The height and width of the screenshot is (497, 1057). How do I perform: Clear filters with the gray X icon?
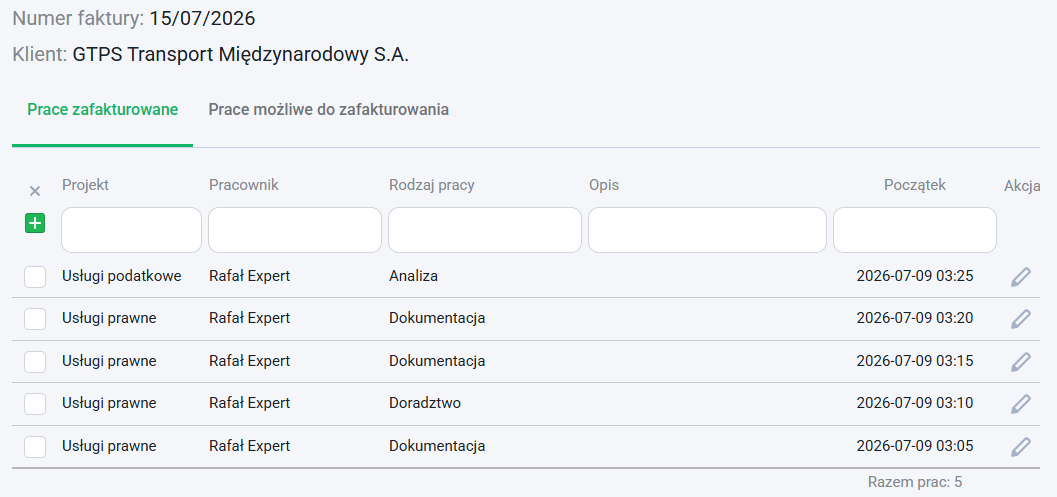pyautogui.click(x=35, y=192)
